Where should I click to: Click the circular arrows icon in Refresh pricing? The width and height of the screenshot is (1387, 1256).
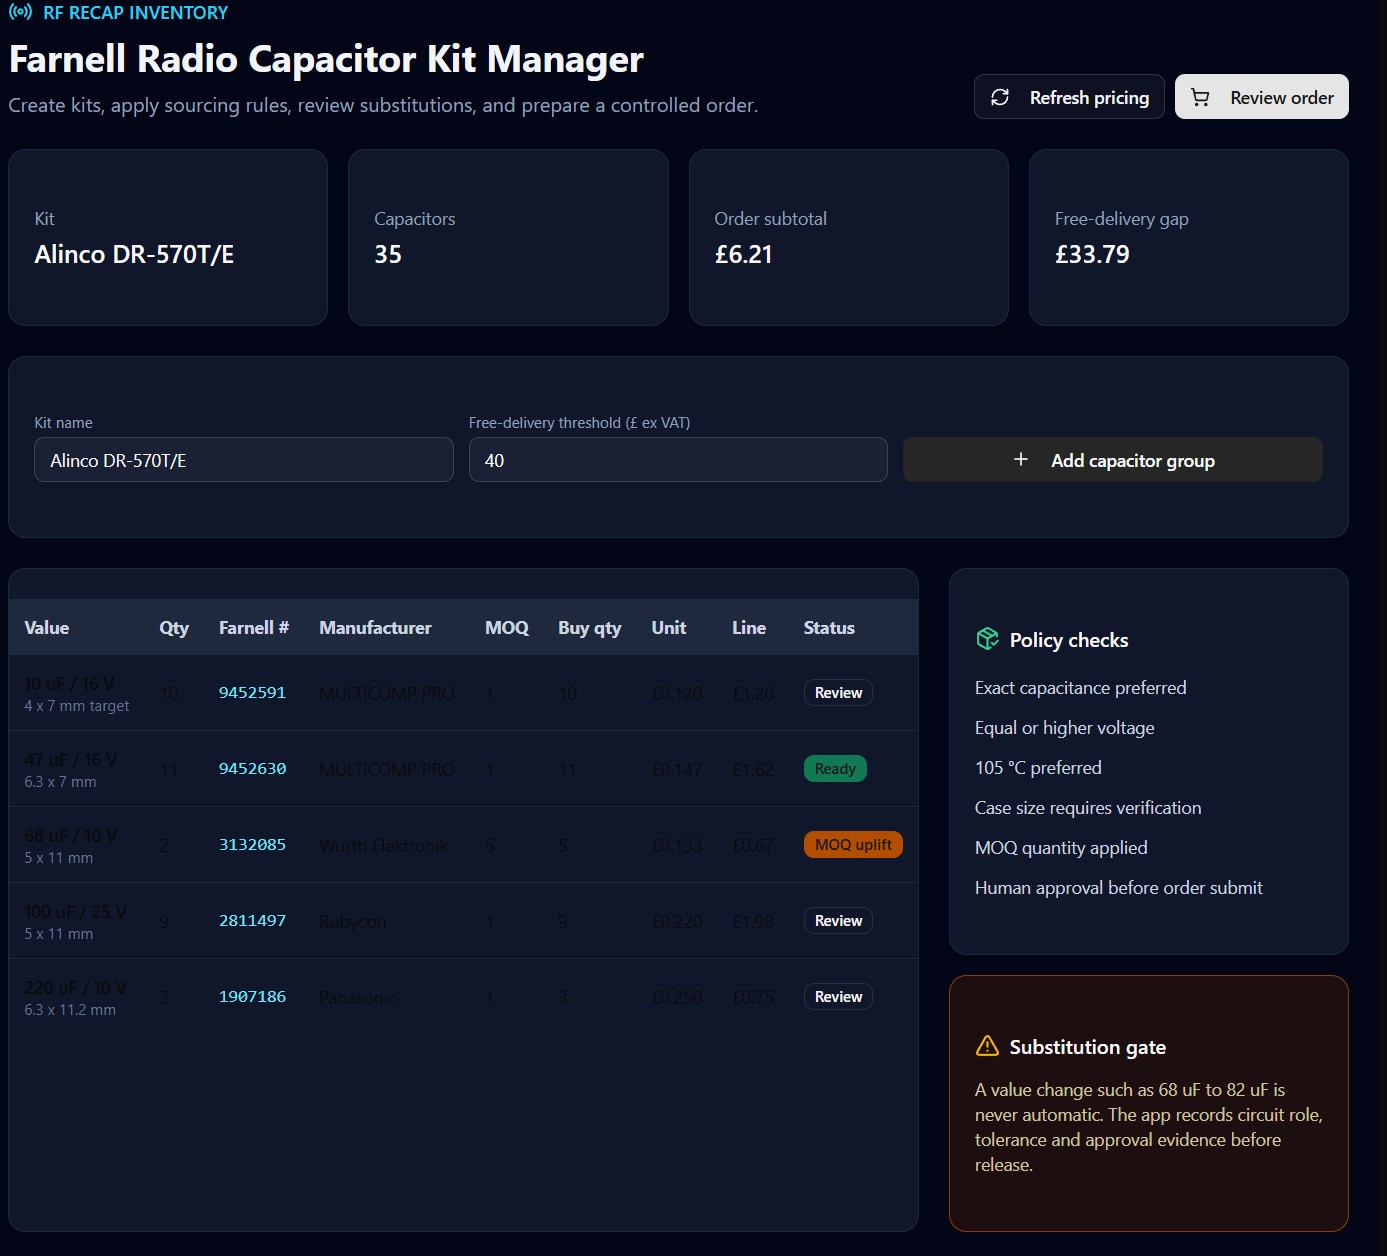point(1000,97)
